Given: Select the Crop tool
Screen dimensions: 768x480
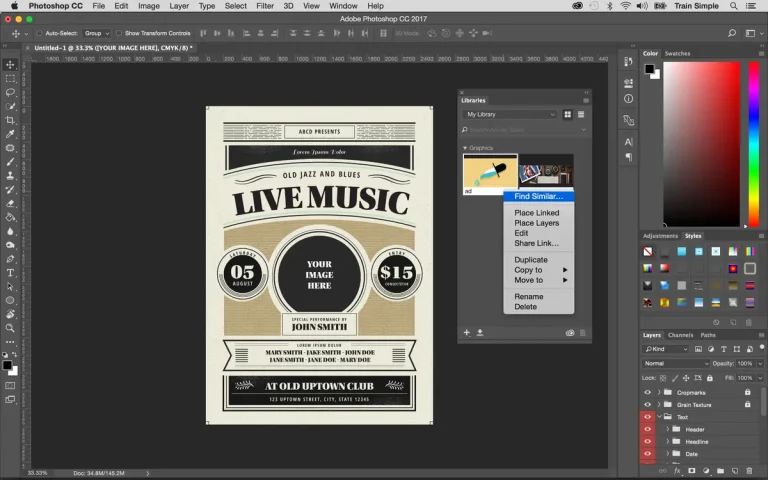Looking at the screenshot, I should pyautogui.click(x=10, y=120).
